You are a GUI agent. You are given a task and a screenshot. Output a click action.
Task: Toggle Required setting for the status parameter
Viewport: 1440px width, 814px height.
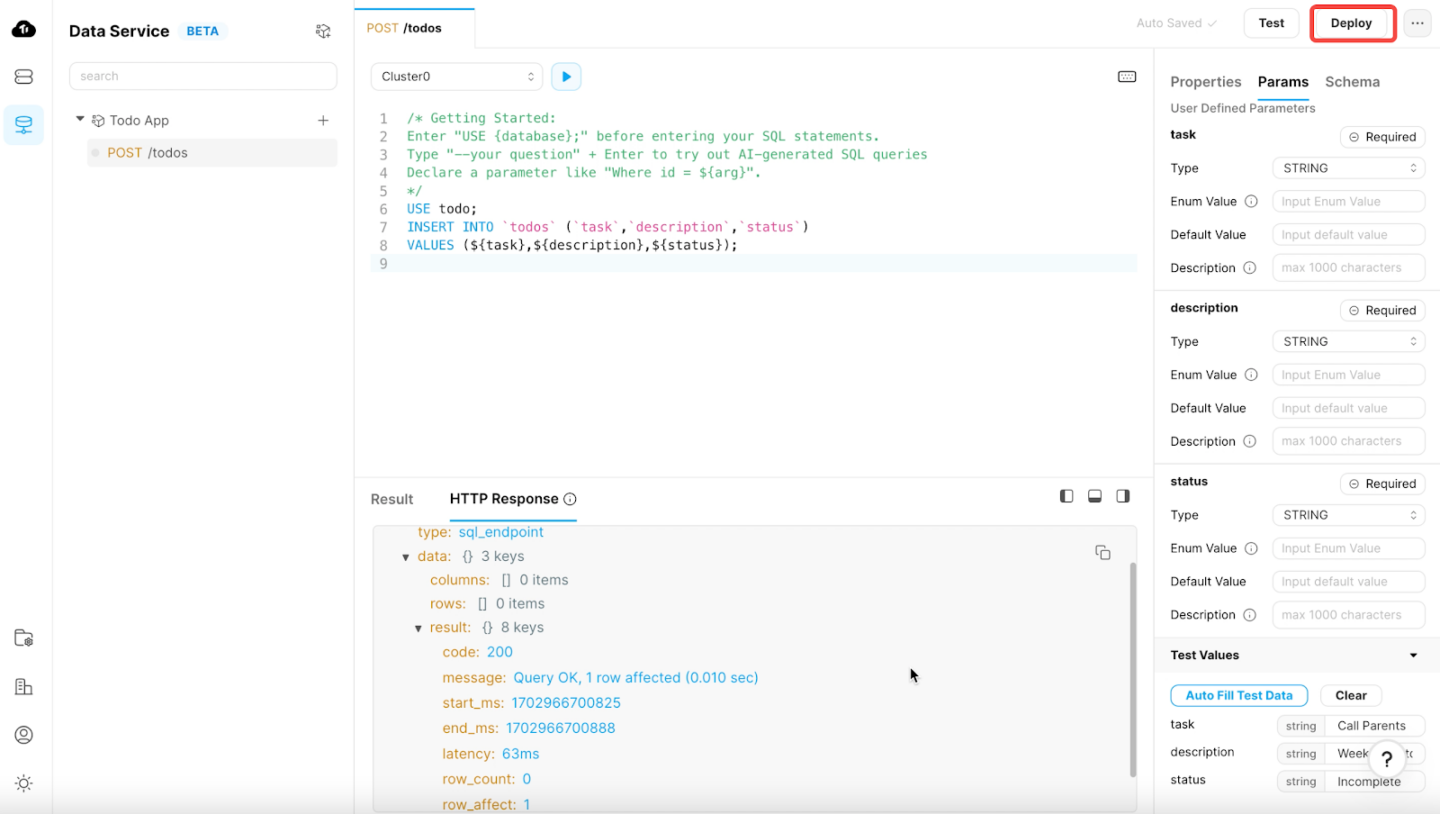click(1382, 483)
